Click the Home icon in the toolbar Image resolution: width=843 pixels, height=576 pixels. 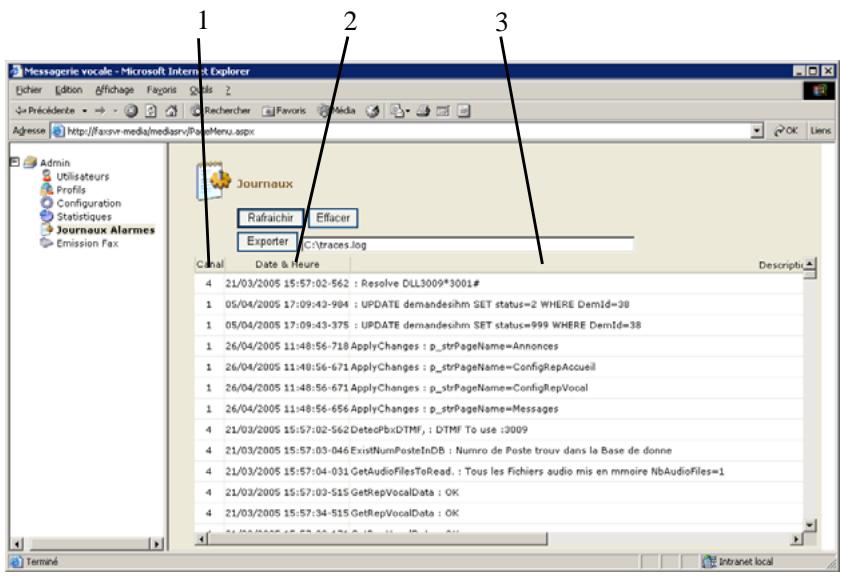pyautogui.click(x=171, y=111)
